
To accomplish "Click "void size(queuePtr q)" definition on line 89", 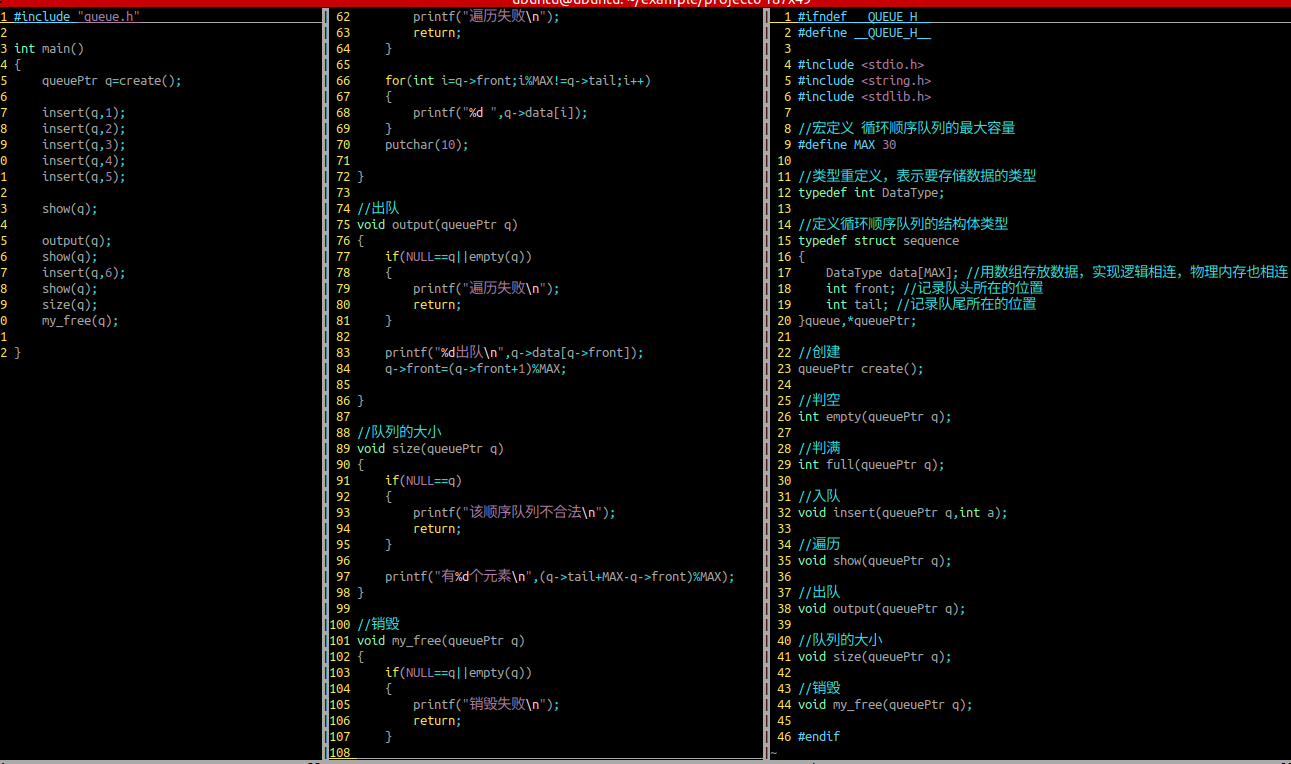I will tap(430, 449).
